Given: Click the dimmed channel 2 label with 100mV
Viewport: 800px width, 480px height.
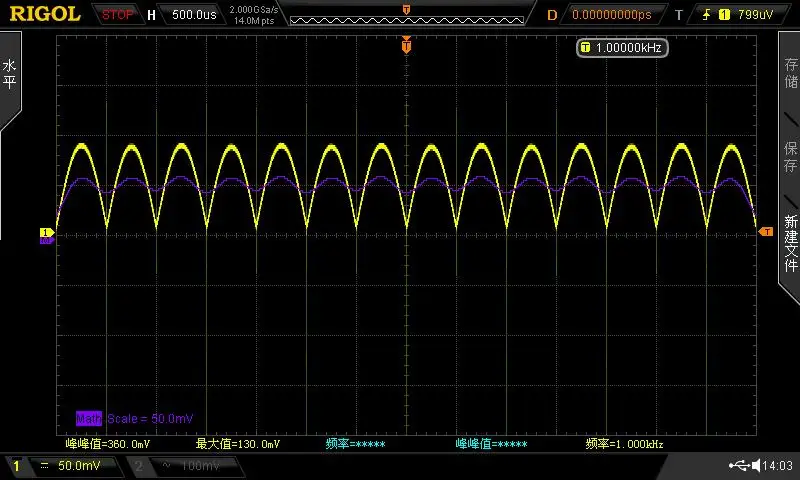Looking at the screenshot, I should [x=184, y=466].
